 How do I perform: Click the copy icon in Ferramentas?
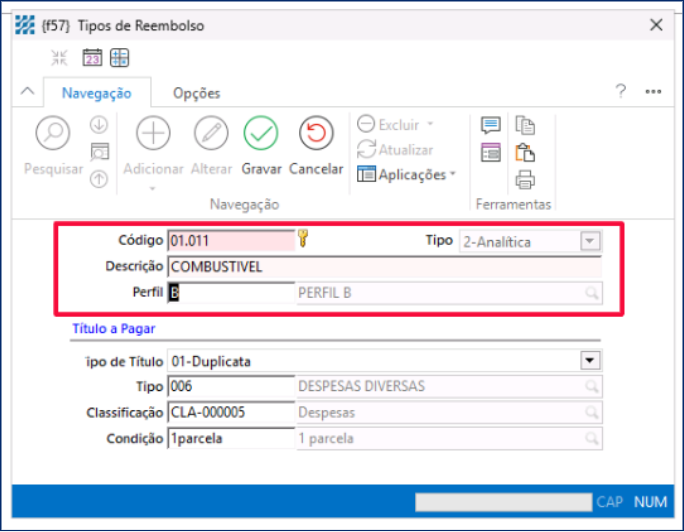[525, 125]
